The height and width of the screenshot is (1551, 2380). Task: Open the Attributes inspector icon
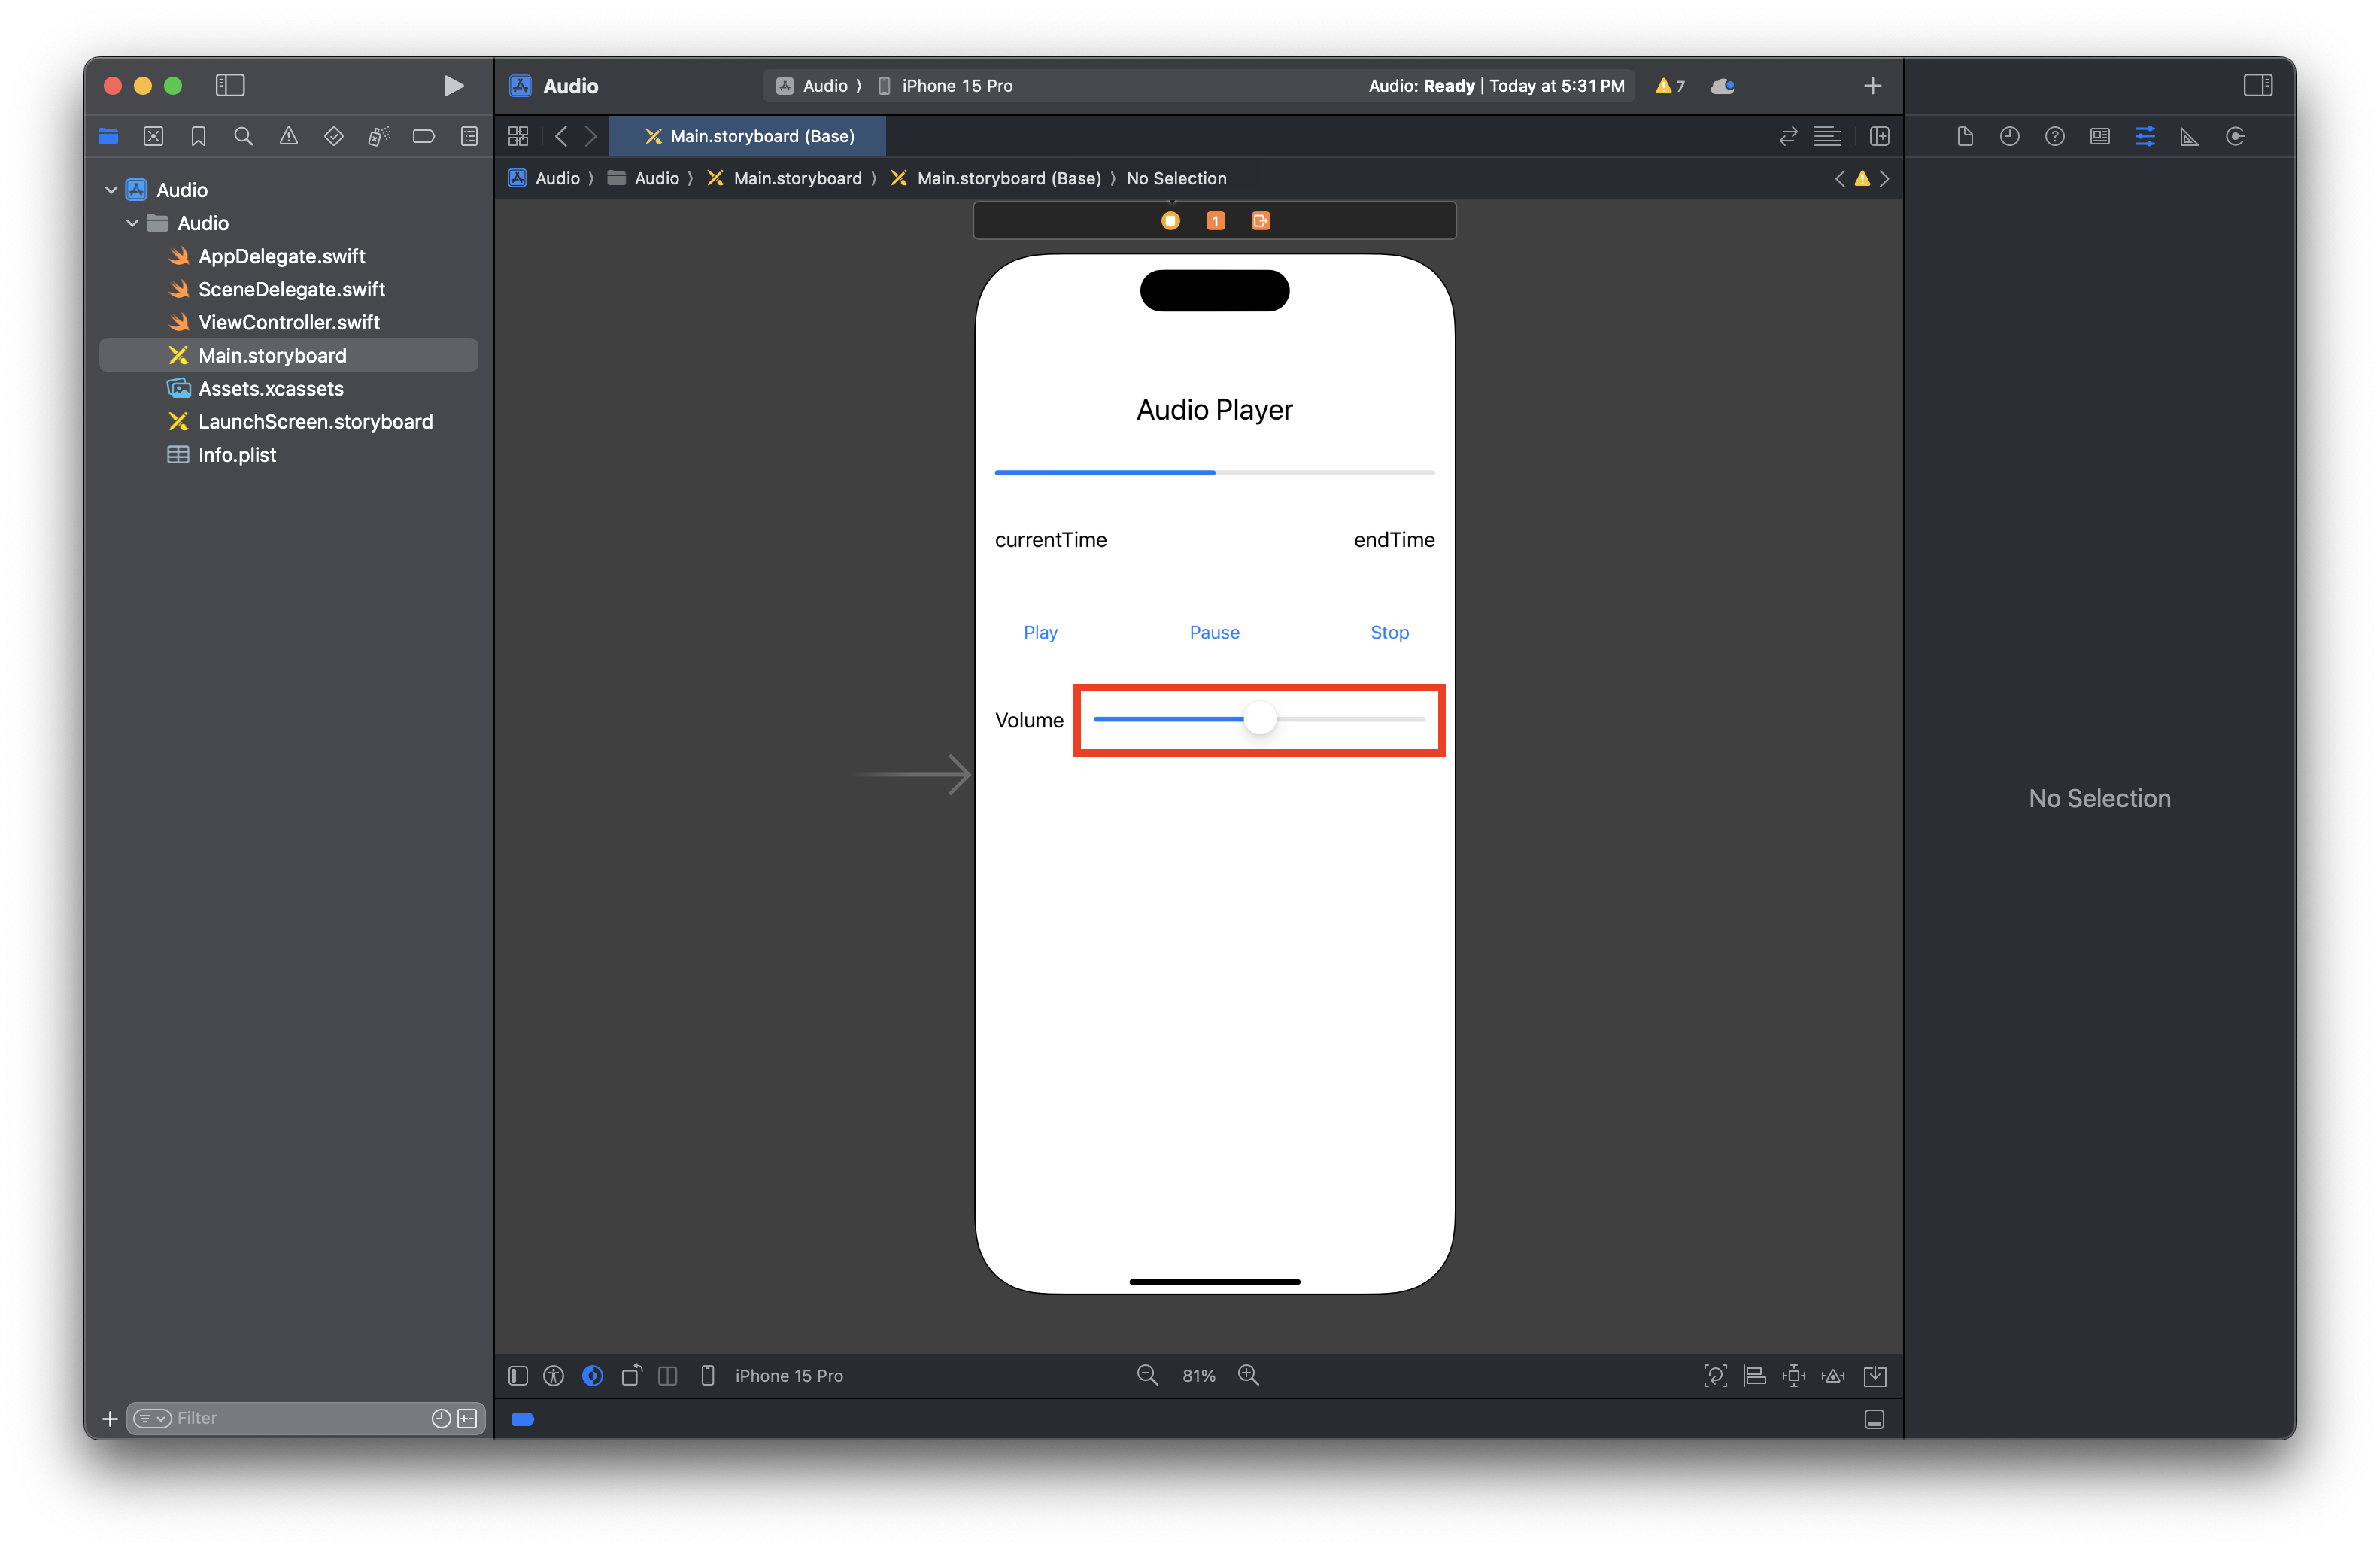[x=2144, y=137]
